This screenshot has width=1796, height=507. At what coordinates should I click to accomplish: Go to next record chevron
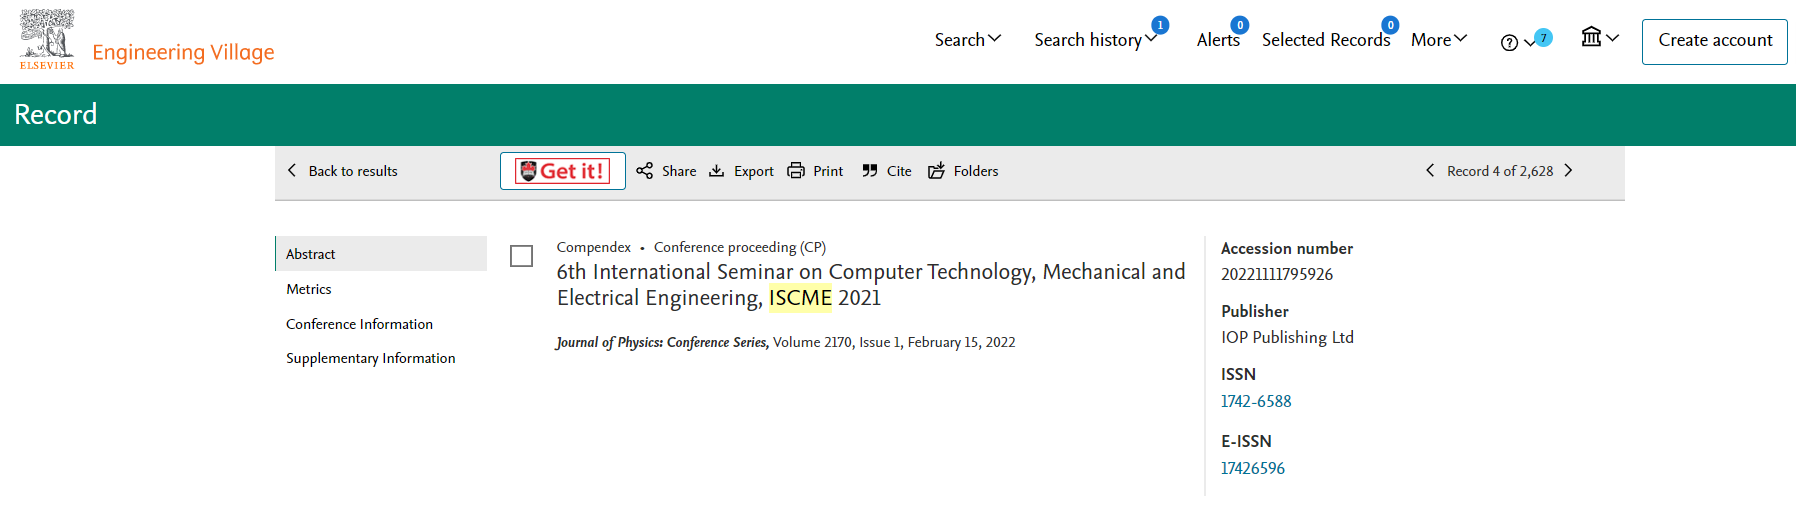click(x=1568, y=170)
